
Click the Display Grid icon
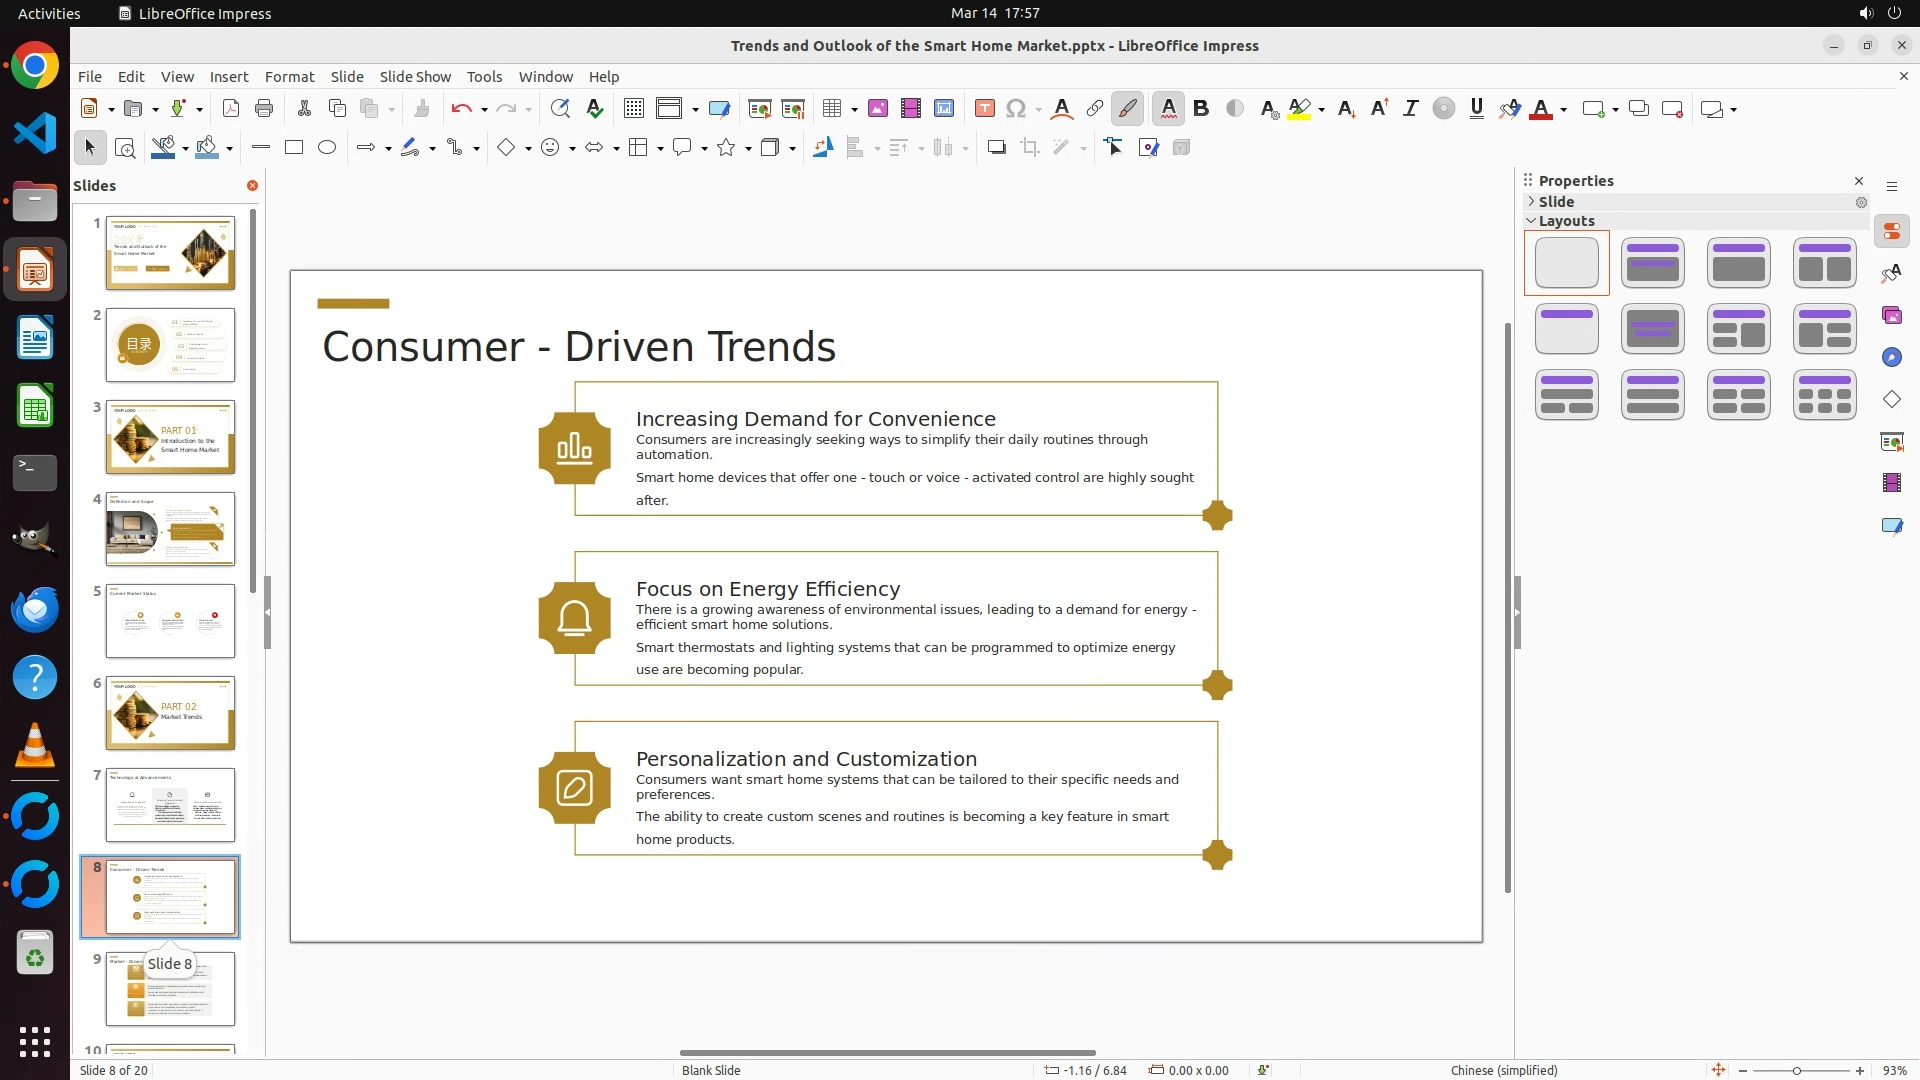[633, 109]
